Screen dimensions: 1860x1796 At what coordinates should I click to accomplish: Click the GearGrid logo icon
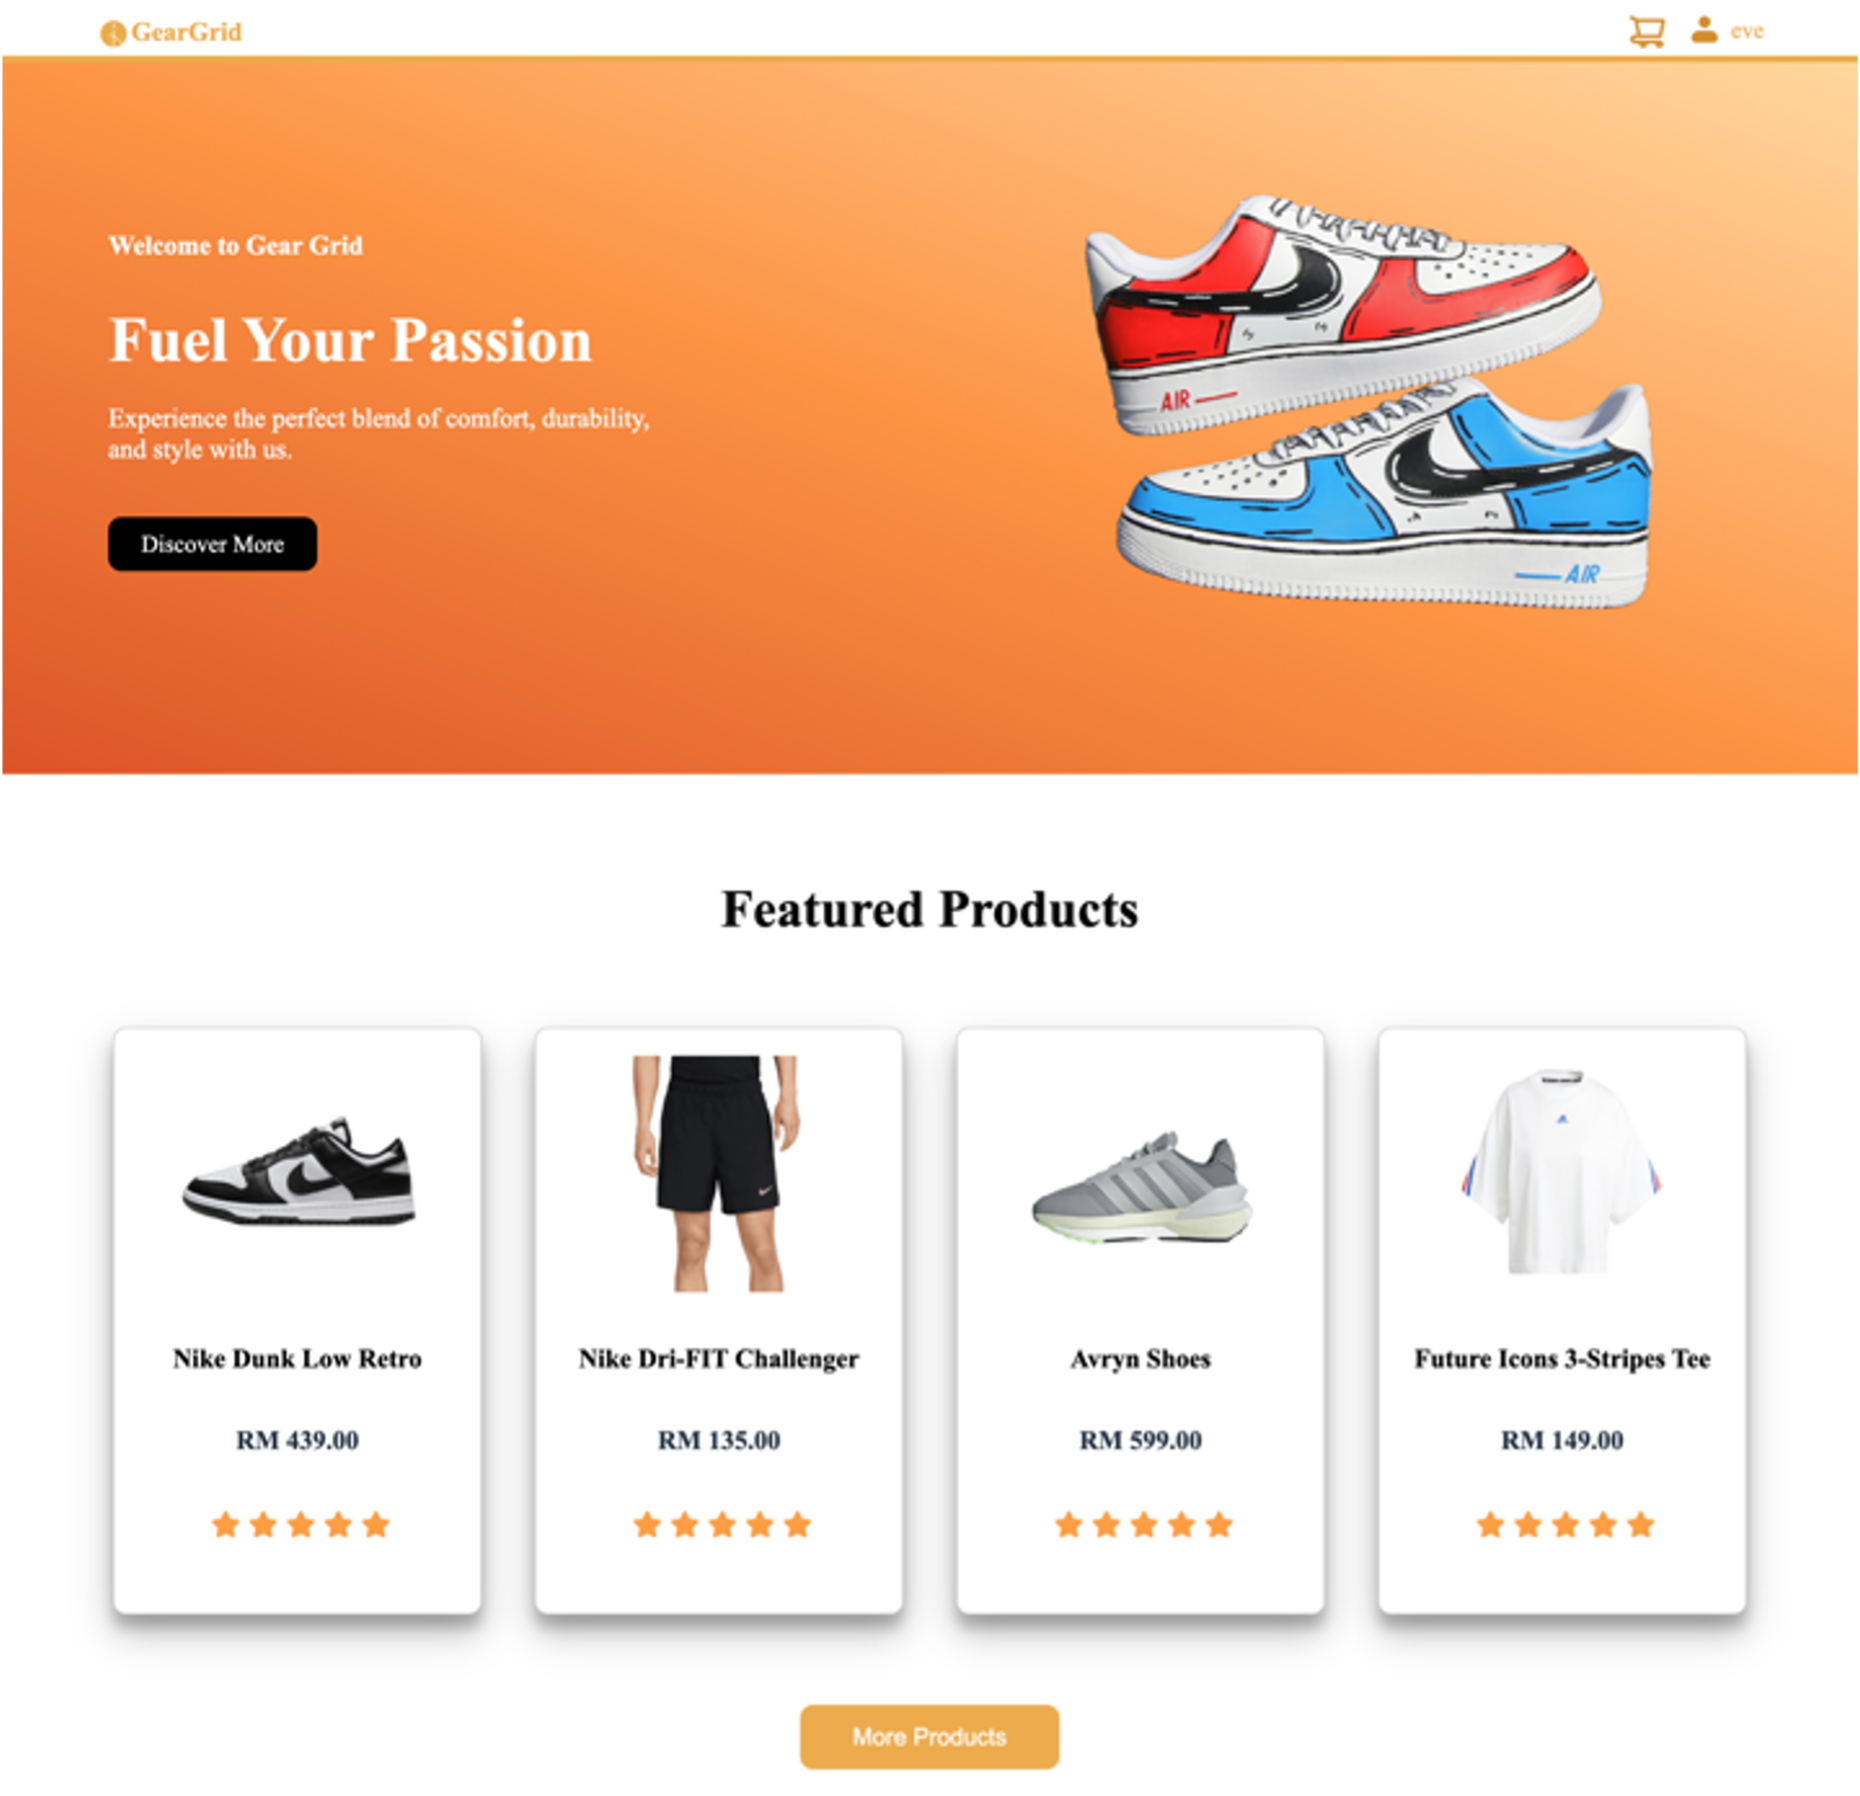coord(113,33)
